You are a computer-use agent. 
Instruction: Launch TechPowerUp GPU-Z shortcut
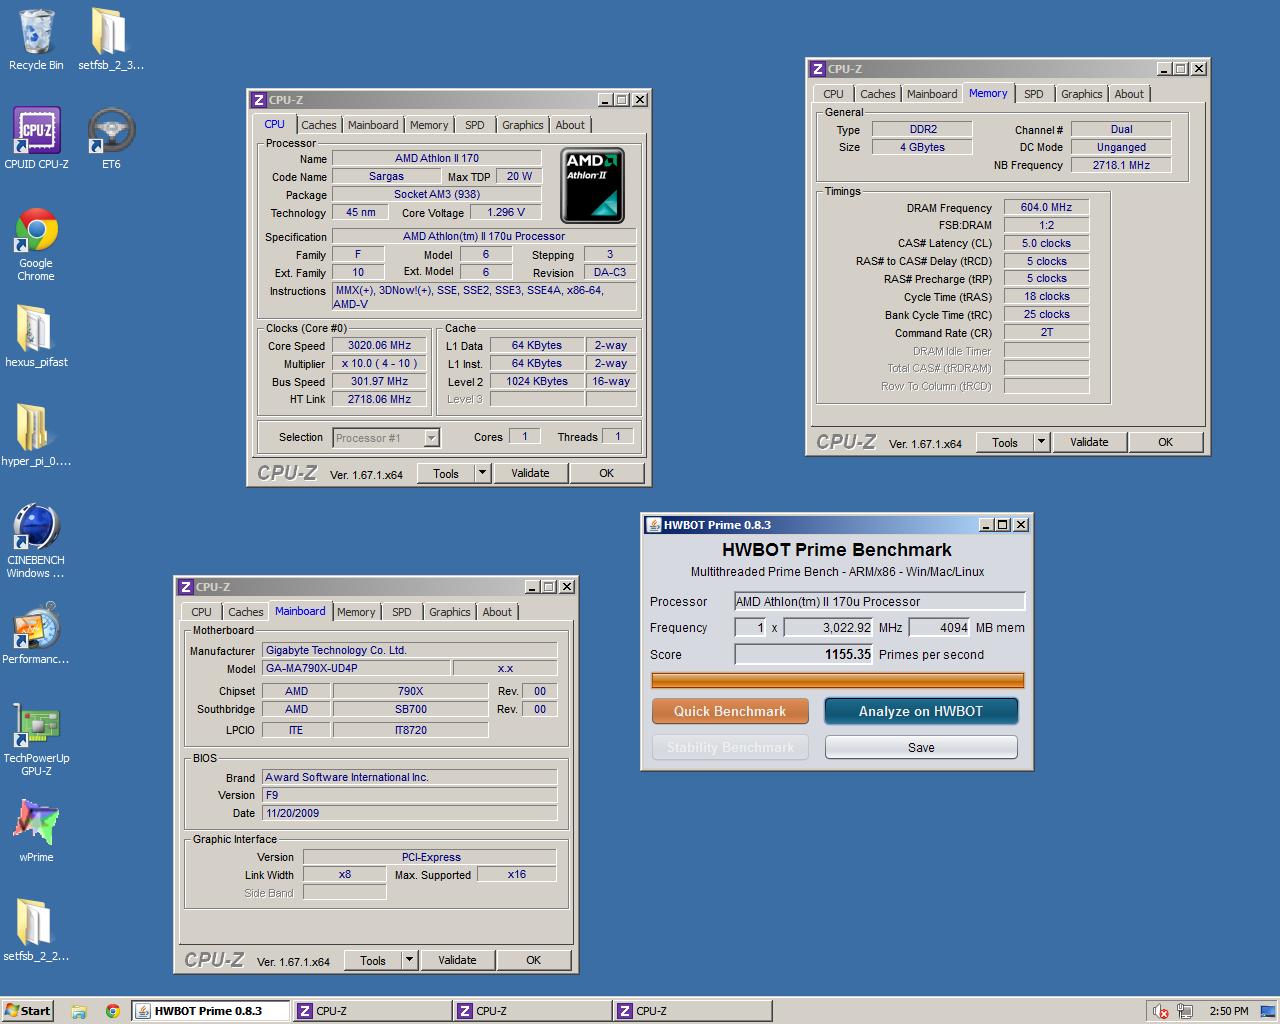(36, 739)
